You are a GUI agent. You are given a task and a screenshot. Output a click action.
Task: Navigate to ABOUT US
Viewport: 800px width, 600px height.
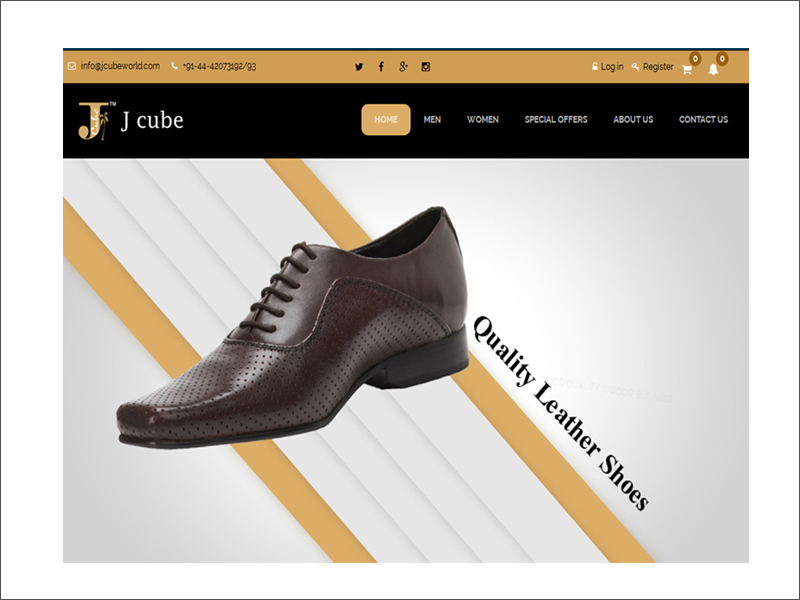tap(633, 120)
